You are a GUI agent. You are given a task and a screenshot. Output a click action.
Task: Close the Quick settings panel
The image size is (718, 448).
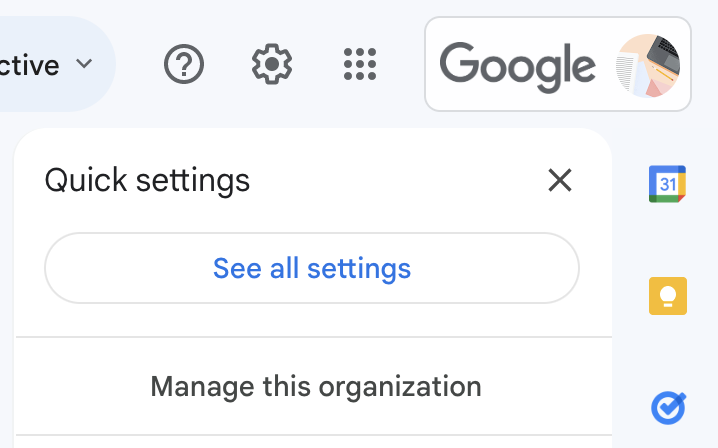tap(560, 181)
